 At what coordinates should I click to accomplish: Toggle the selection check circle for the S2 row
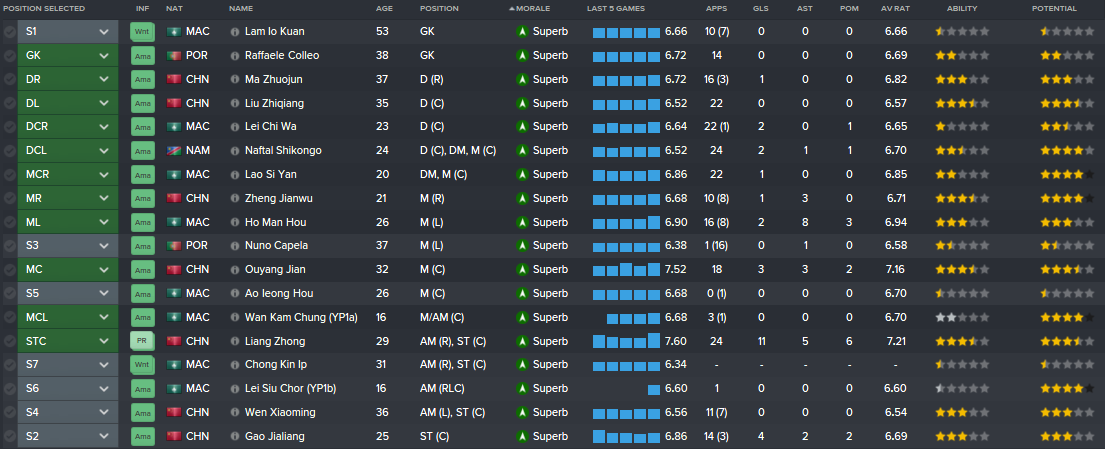pyautogui.click(x=9, y=436)
